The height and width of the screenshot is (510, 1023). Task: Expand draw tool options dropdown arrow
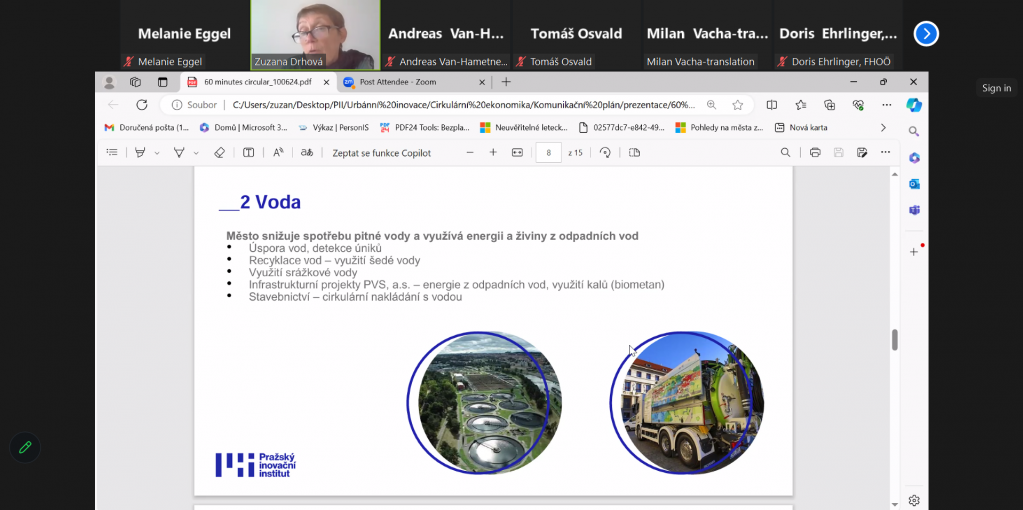pyautogui.click(x=196, y=153)
